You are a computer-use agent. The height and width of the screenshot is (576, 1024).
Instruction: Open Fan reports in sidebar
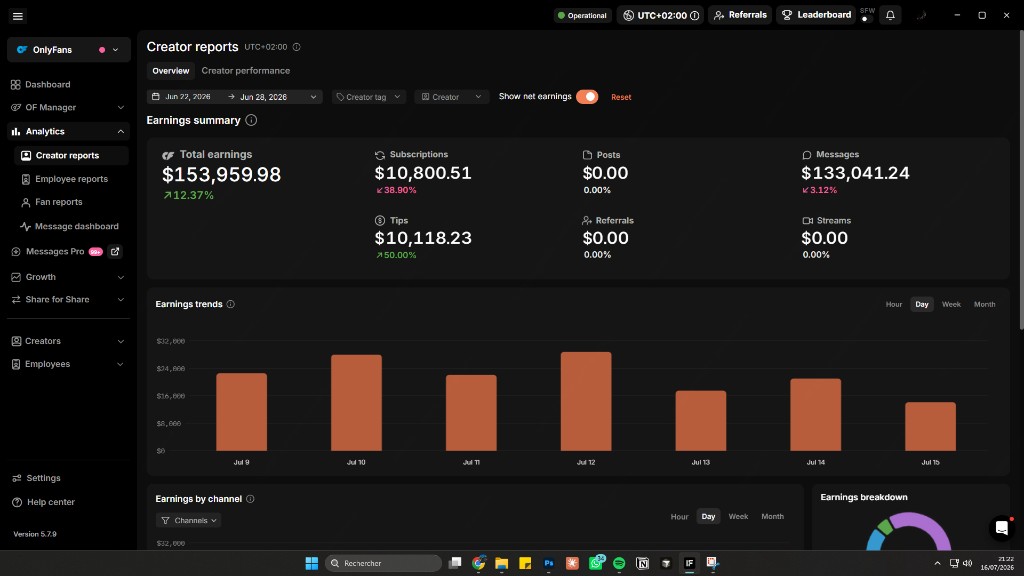[71, 202]
